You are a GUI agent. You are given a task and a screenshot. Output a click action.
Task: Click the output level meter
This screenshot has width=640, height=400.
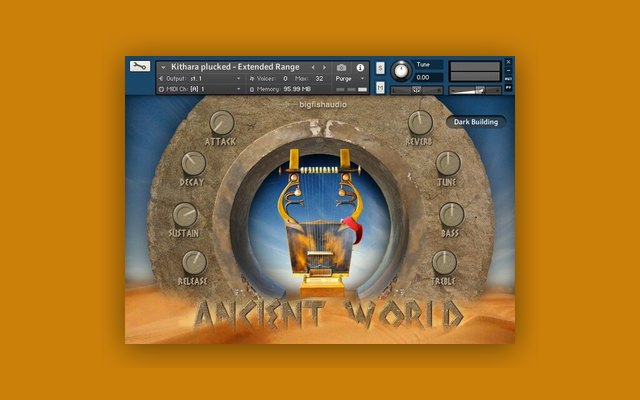coord(475,71)
